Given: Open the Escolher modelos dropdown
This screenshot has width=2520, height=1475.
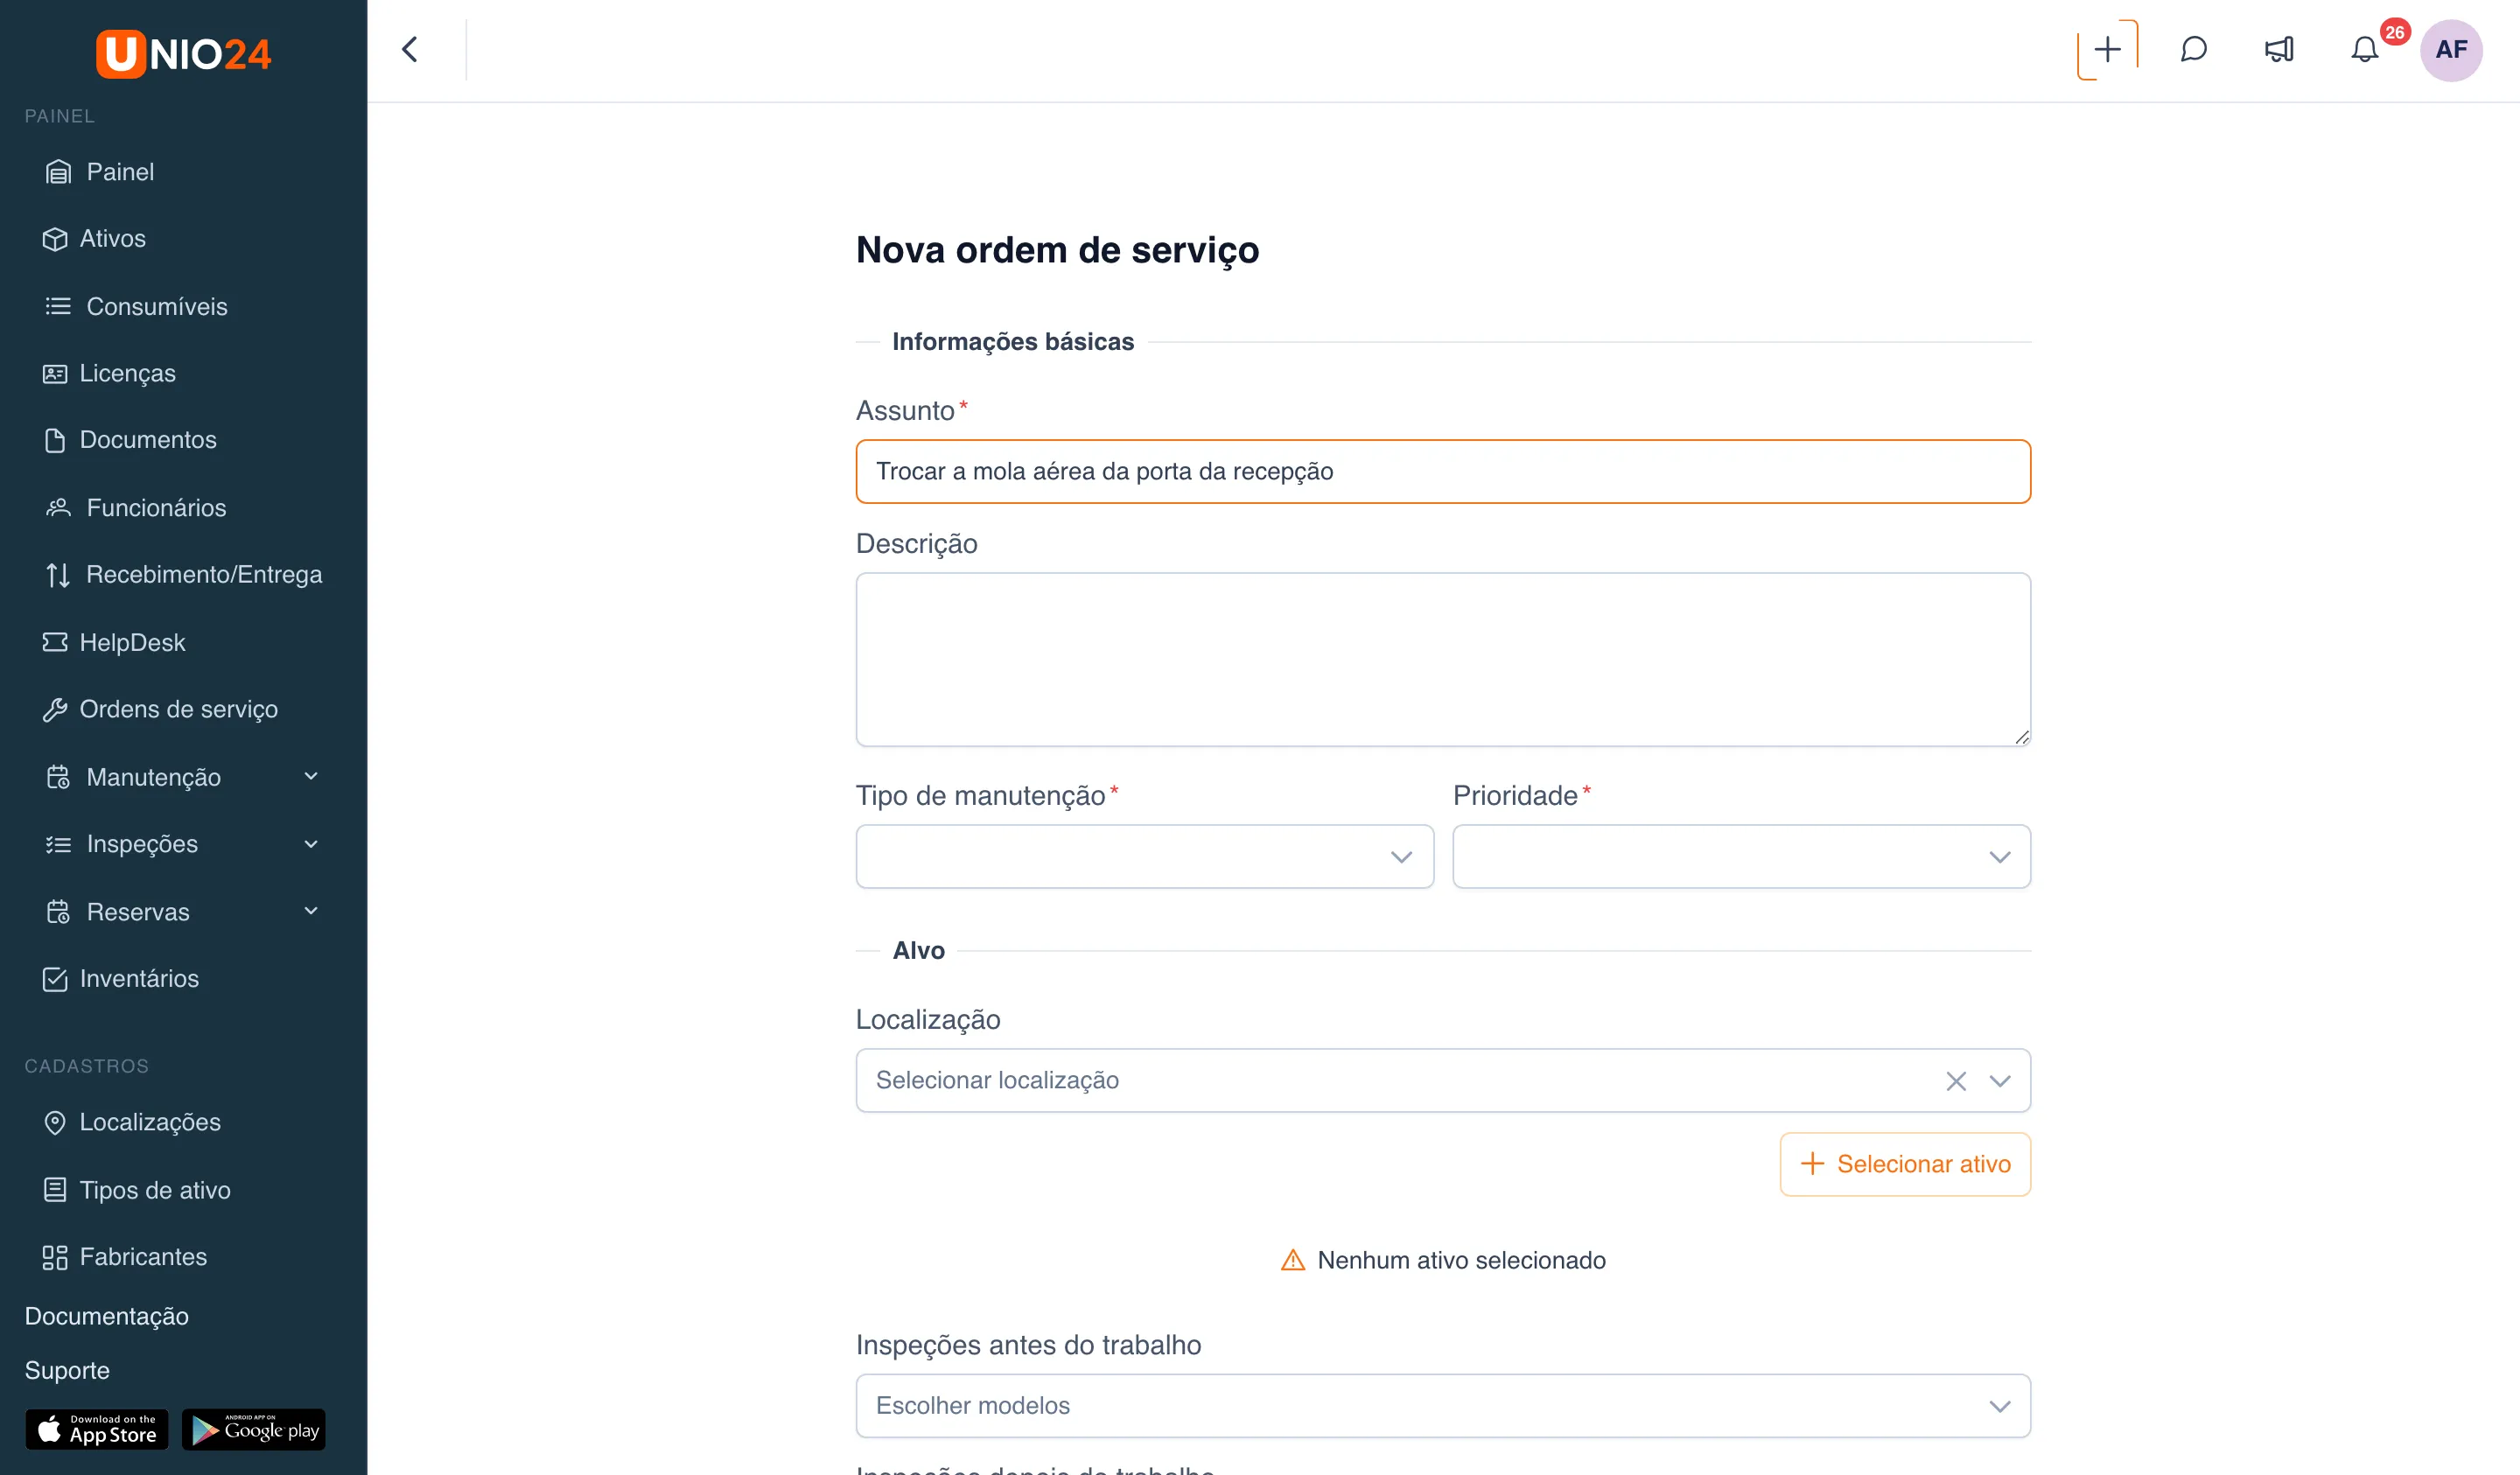Looking at the screenshot, I should (x=1443, y=1405).
